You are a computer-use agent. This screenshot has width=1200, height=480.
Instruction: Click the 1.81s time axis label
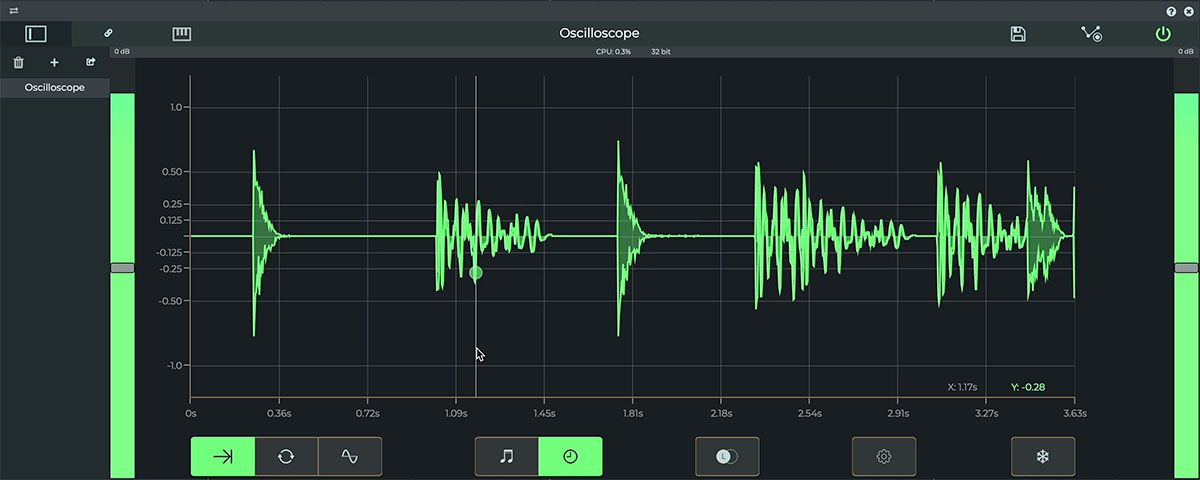[x=632, y=412]
